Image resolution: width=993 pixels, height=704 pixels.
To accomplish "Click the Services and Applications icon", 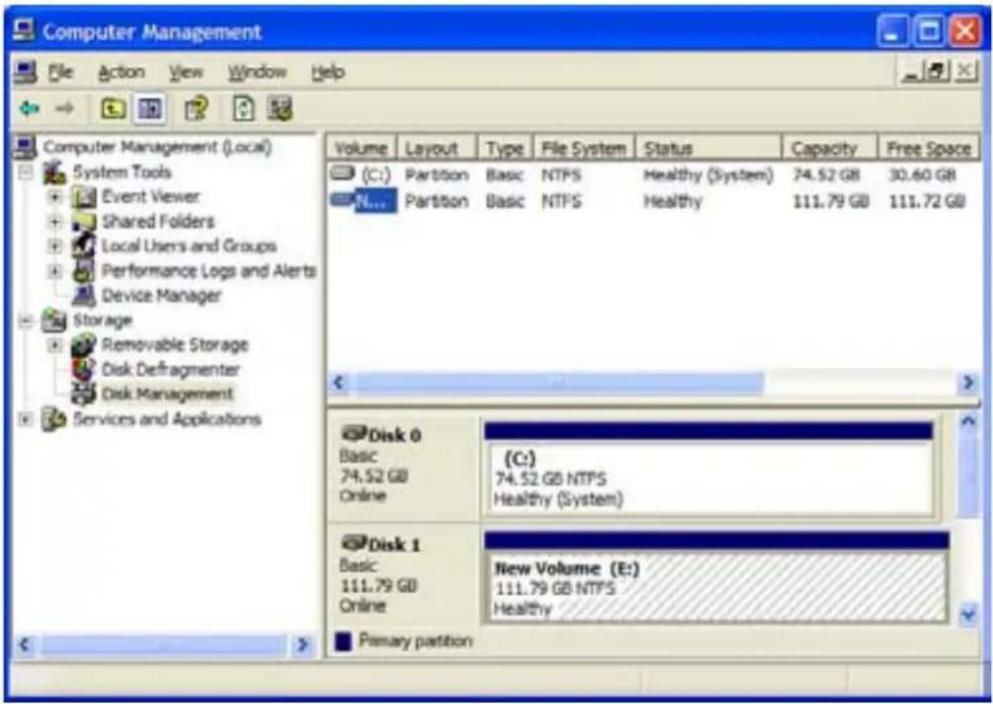I will click(54, 419).
